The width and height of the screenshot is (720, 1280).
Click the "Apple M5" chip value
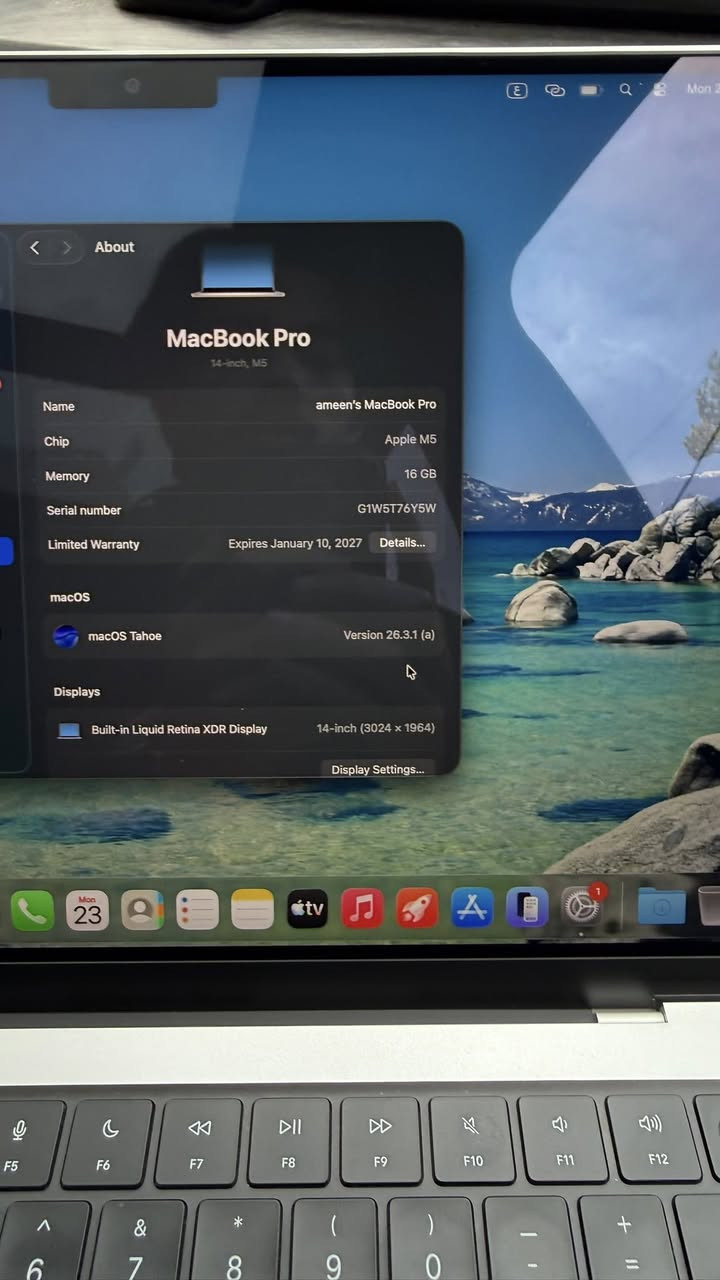point(410,440)
